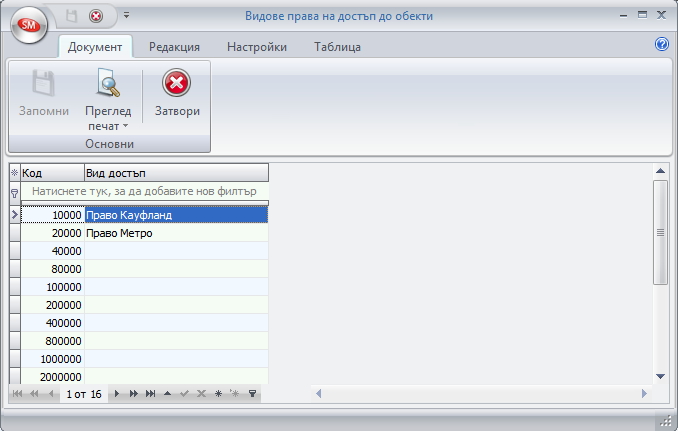Switch to the Таблица tab

[x=337, y=47]
